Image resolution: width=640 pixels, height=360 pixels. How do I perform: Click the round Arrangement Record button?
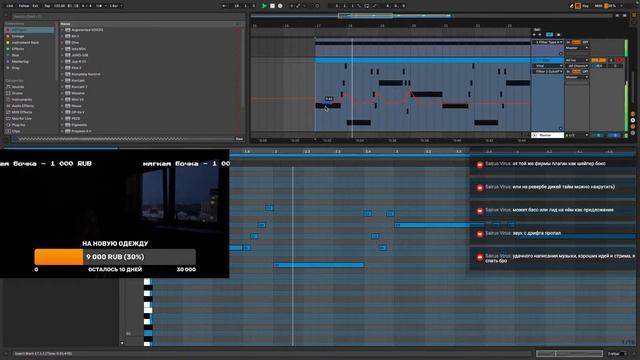[280, 6]
